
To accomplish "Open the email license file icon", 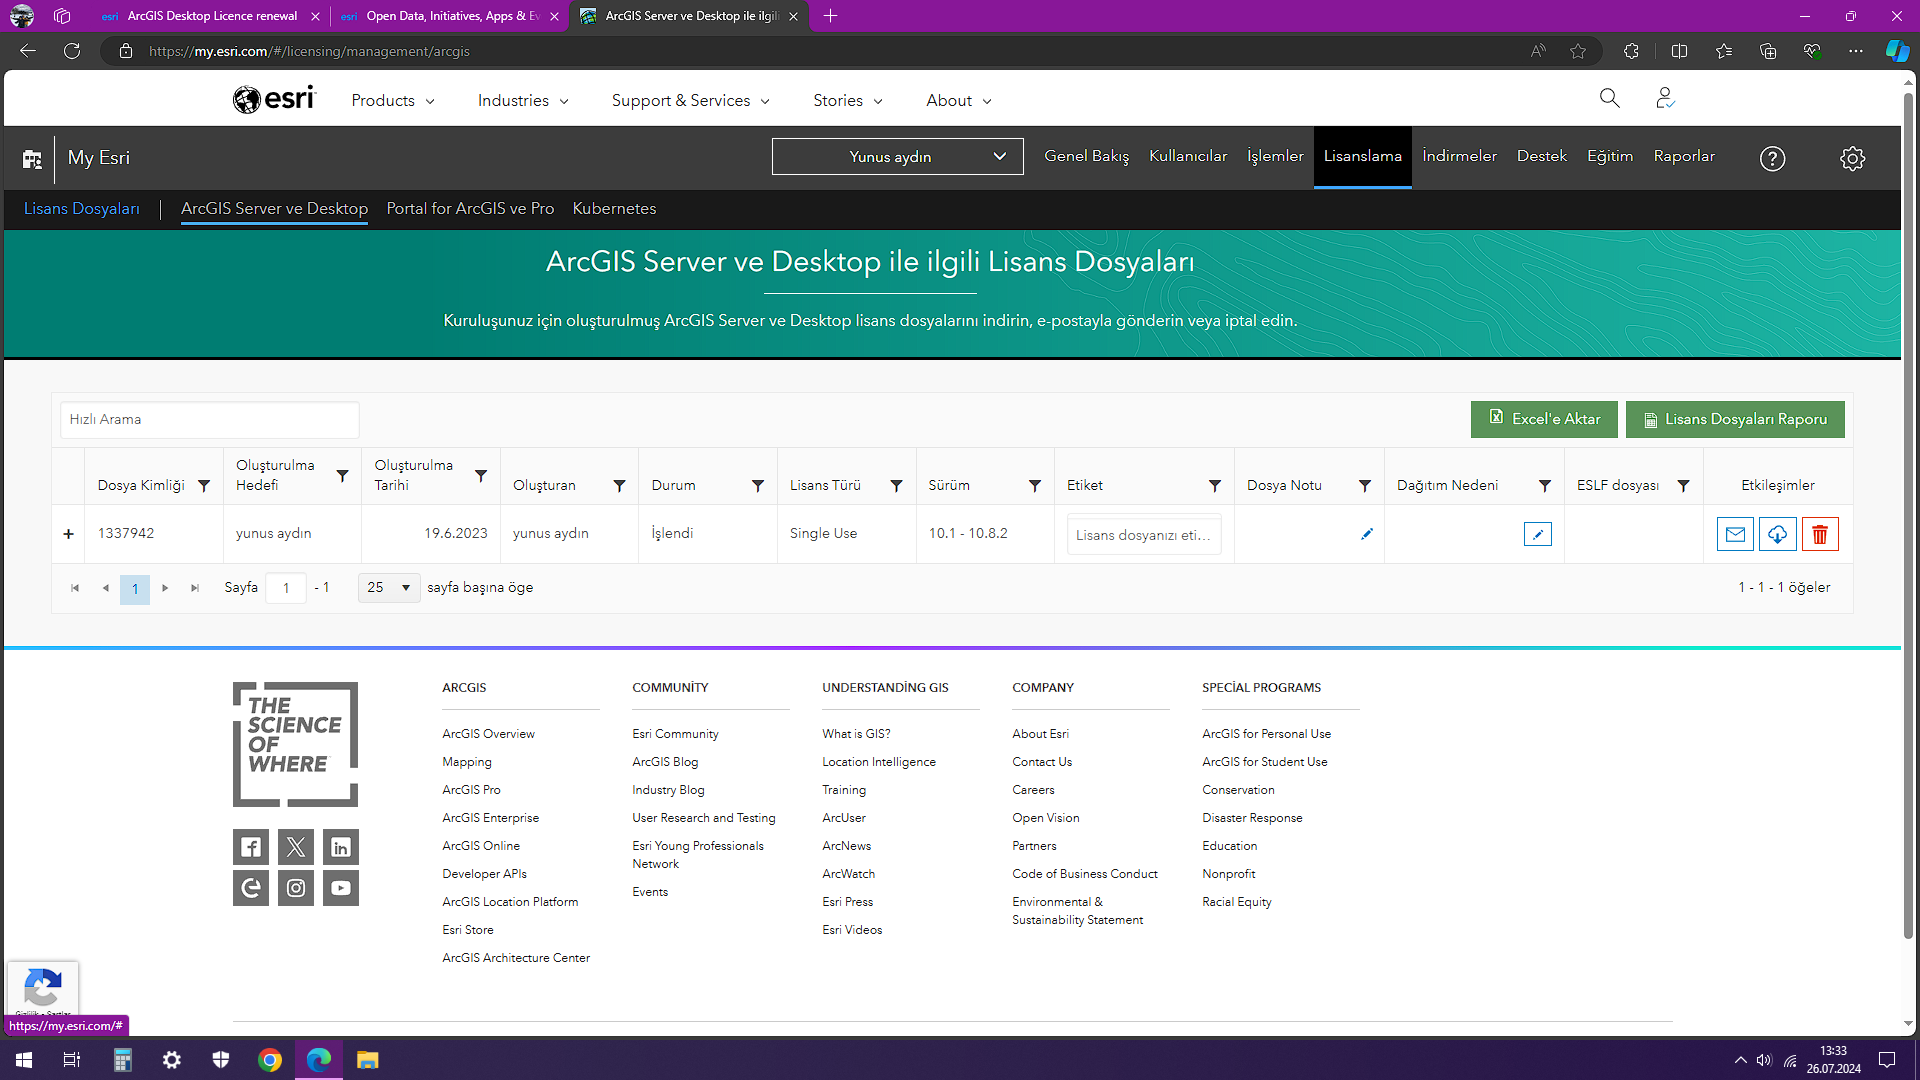I will (x=1735, y=534).
